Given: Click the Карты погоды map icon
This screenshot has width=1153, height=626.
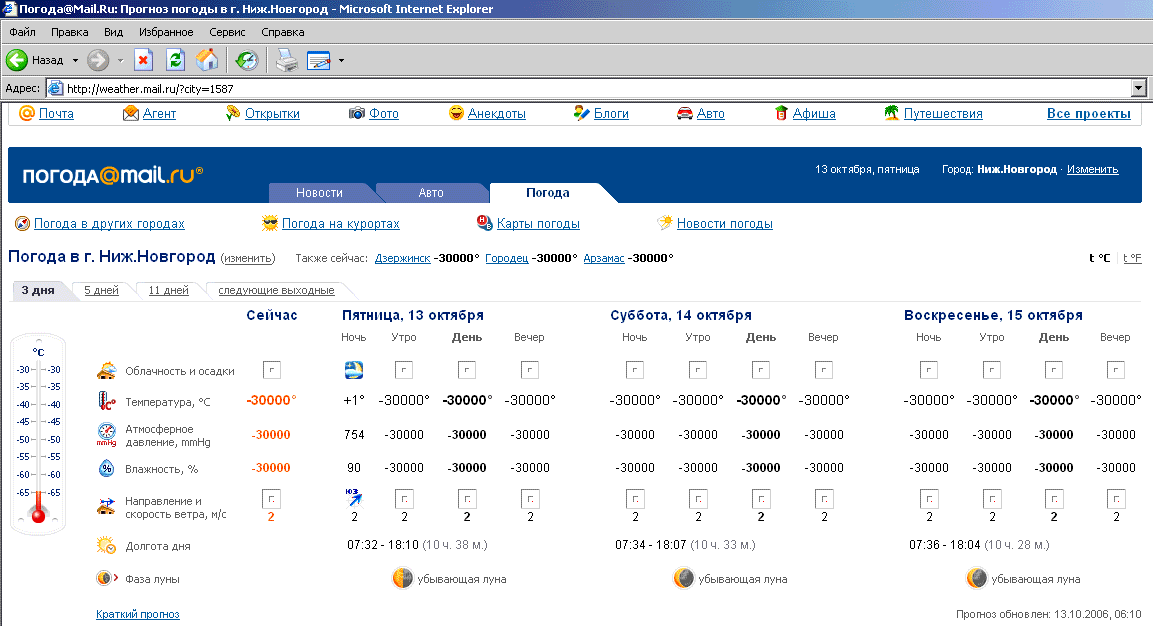Looking at the screenshot, I should [x=485, y=223].
